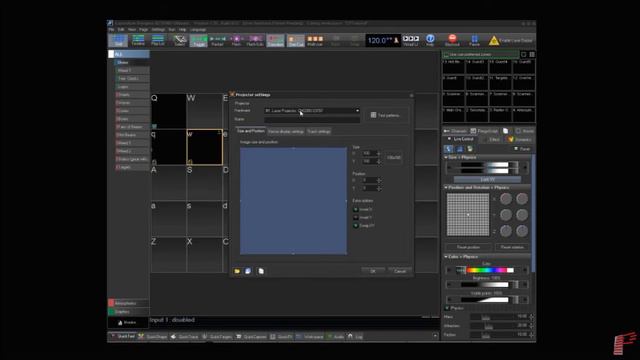Open the File menu

coord(111,29)
